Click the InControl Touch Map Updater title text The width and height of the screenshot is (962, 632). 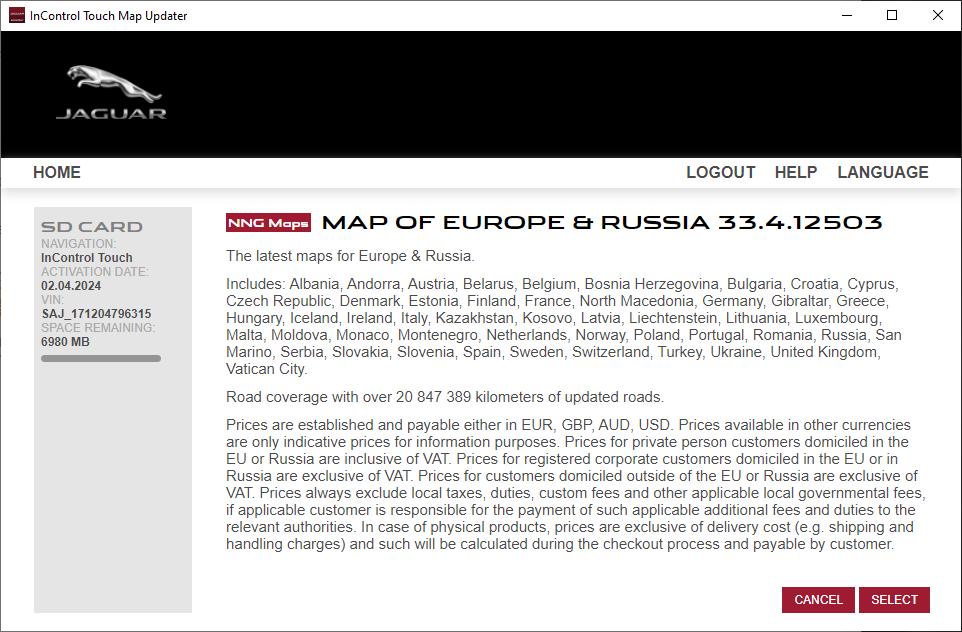tap(109, 16)
